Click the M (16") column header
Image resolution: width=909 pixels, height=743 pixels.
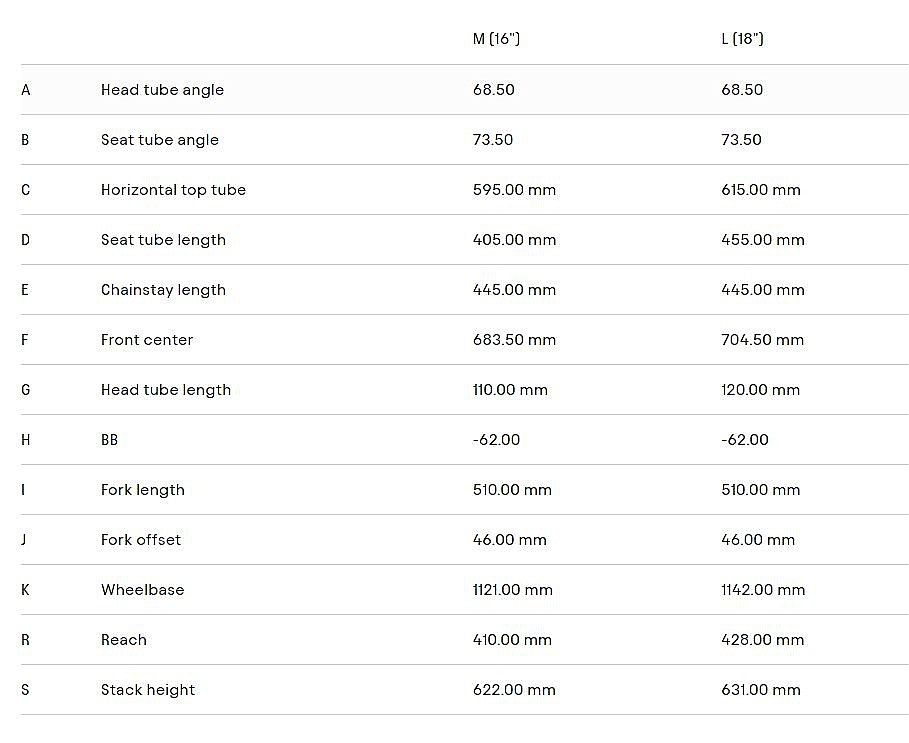[x=496, y=39]
